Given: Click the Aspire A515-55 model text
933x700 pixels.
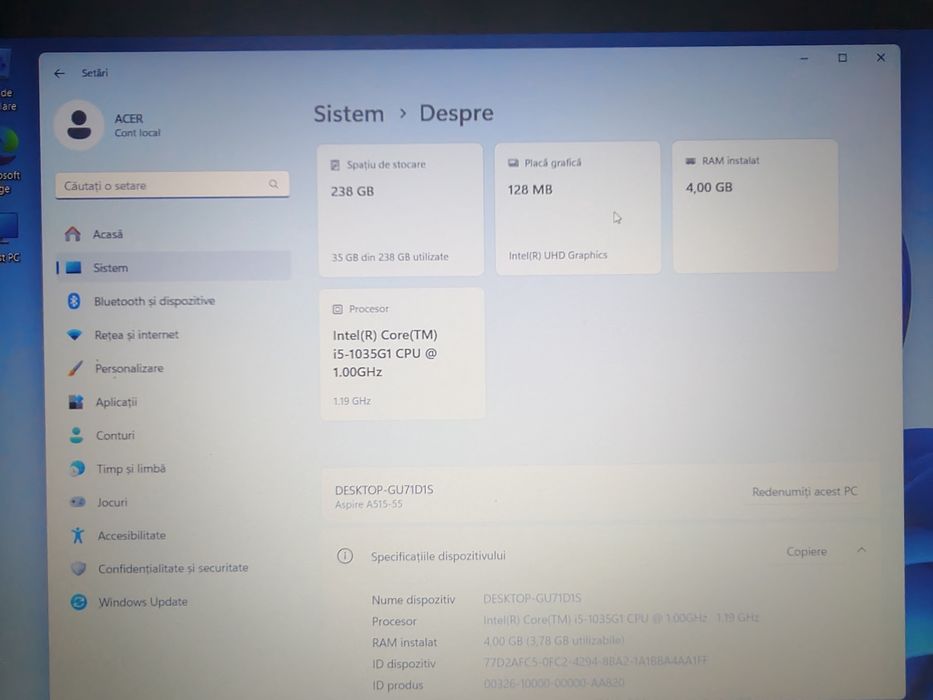Looking at the screenshot, I should (368, 504).
